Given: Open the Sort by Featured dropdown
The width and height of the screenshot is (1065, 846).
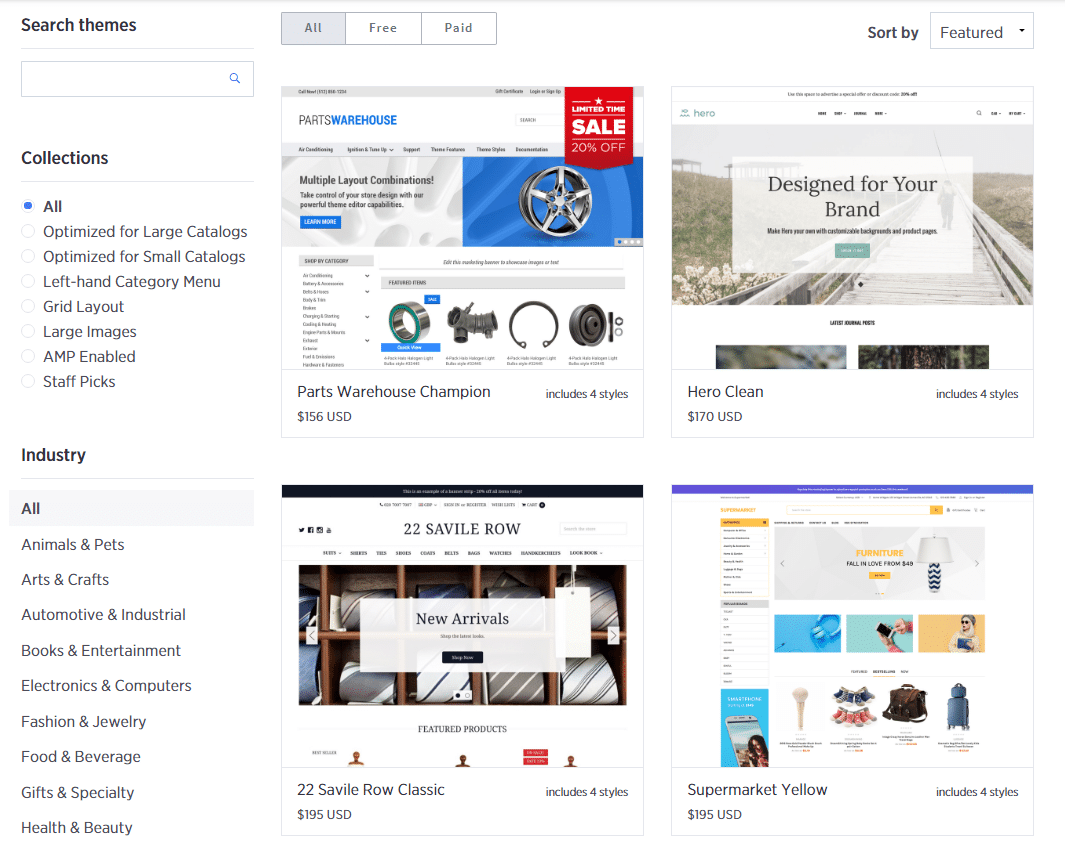Looking at the screenshot, I should tap(981, 32).
